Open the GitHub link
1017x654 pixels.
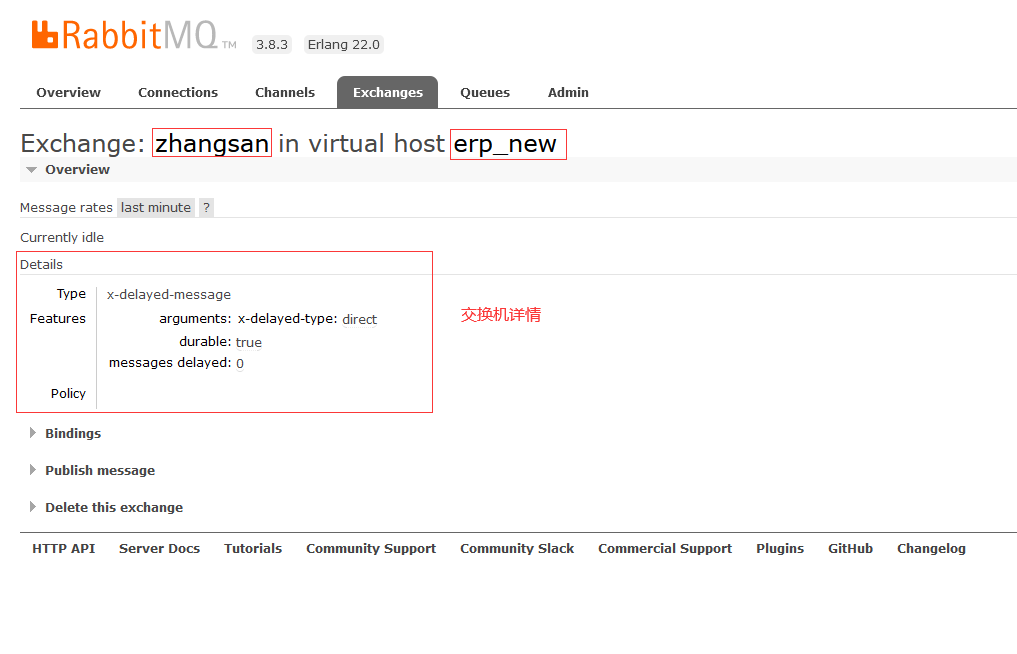849,548
